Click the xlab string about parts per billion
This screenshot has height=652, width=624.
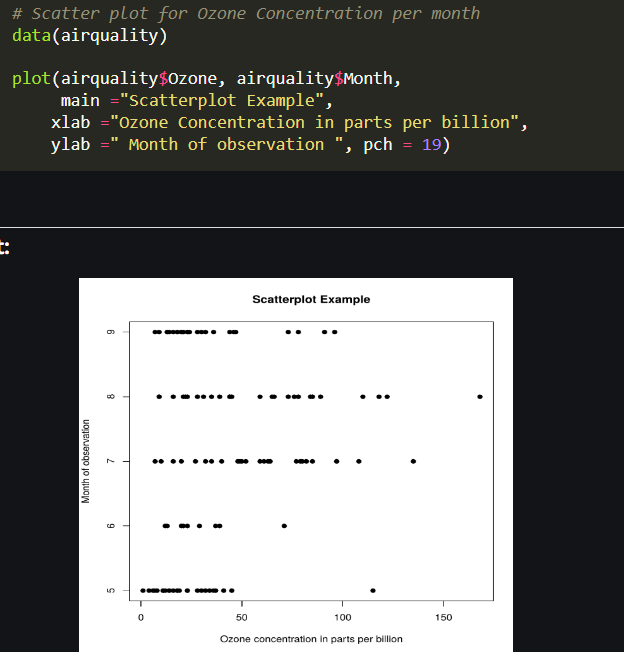tap(315, 123)
